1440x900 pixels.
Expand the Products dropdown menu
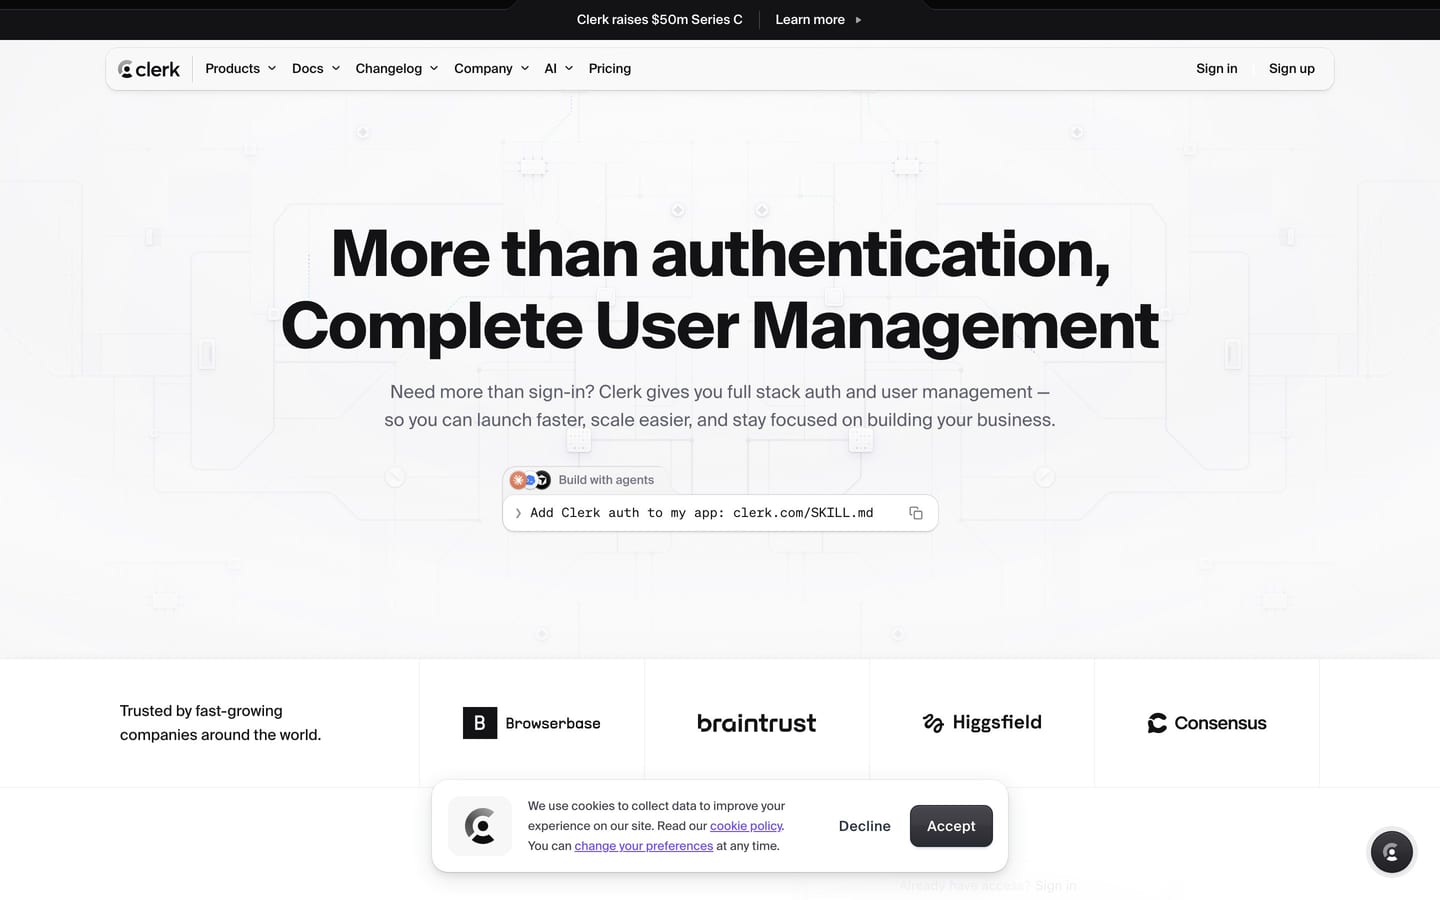(240, 69)
